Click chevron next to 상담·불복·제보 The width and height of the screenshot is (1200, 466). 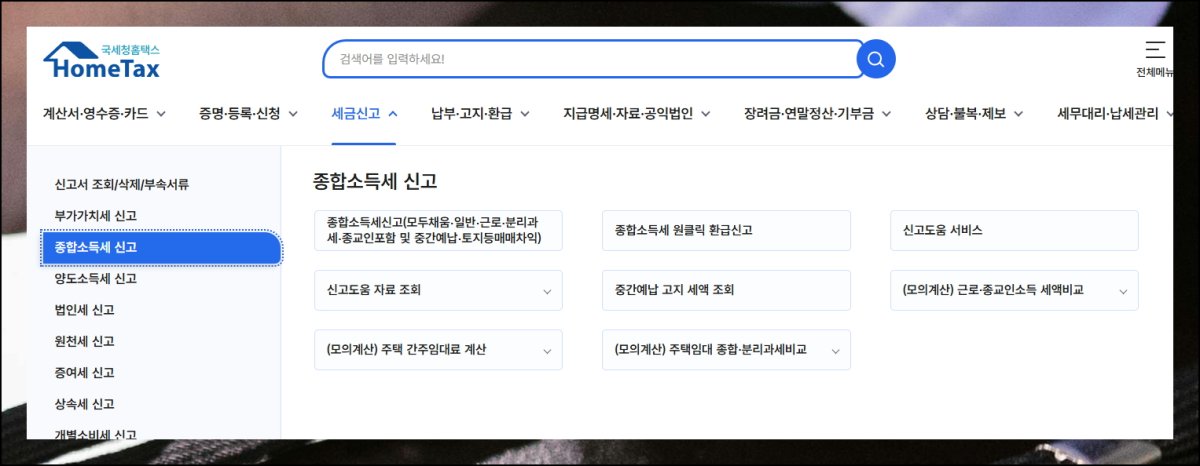pyautogui.click(x=1018, y=114)
